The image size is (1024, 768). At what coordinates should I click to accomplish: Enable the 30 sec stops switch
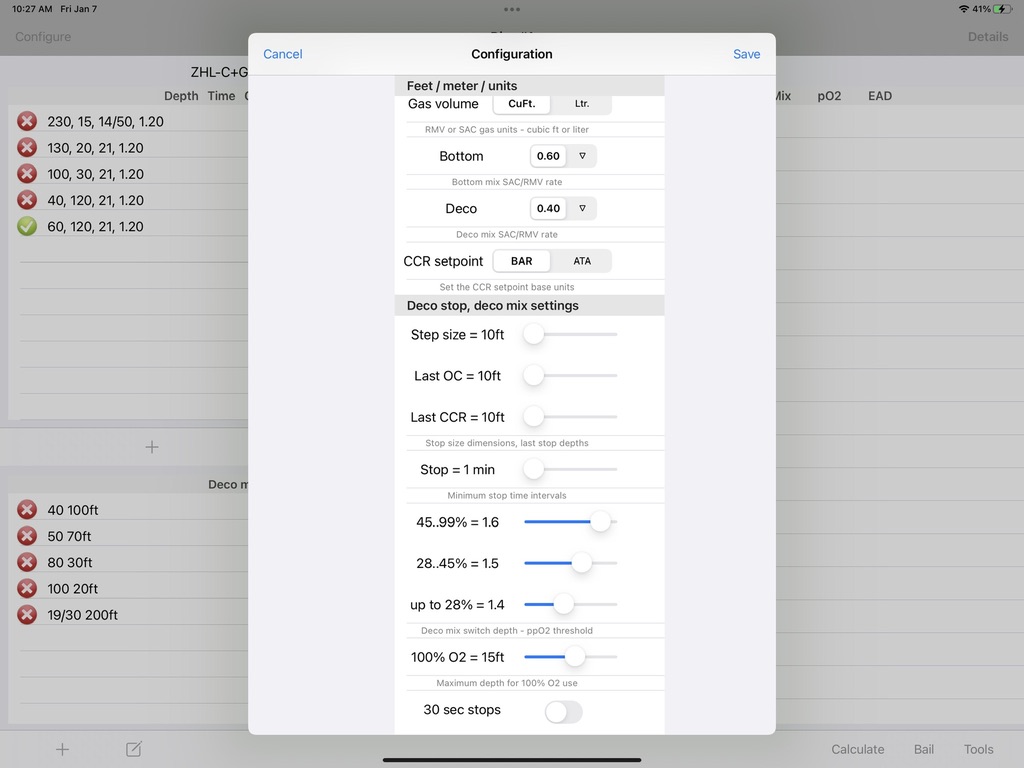coord(563,711)
